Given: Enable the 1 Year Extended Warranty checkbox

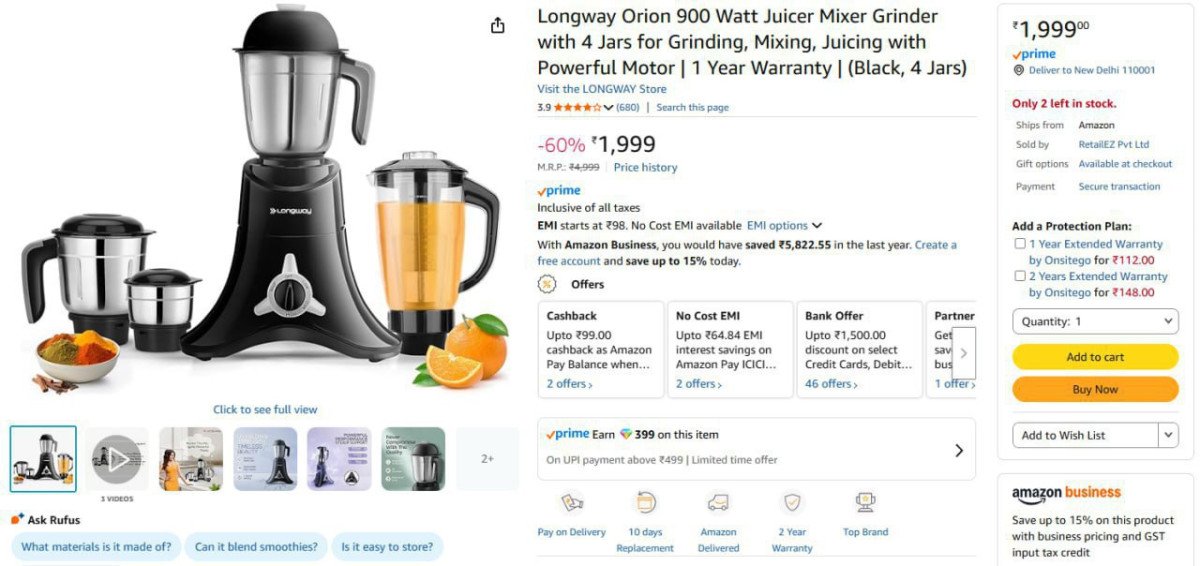Looking at the screenshot, I should pos(1020,244).
